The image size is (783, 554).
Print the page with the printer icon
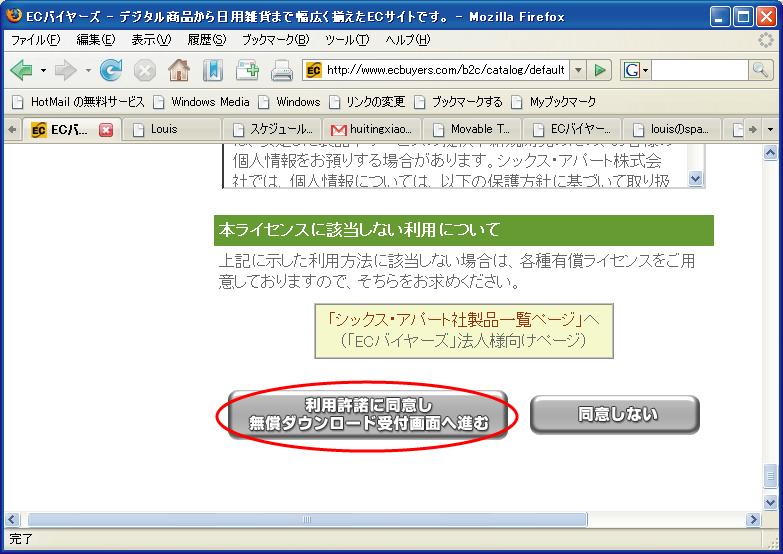coord(282,70)
